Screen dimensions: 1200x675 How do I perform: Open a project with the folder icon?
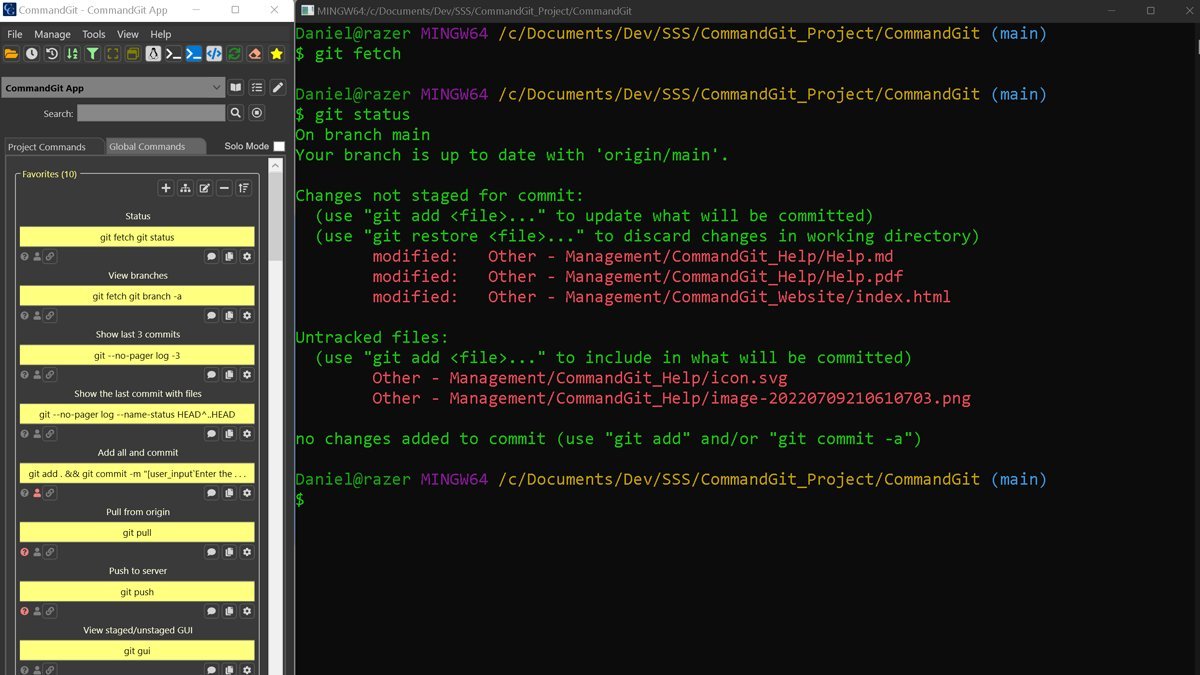[10, 54]
